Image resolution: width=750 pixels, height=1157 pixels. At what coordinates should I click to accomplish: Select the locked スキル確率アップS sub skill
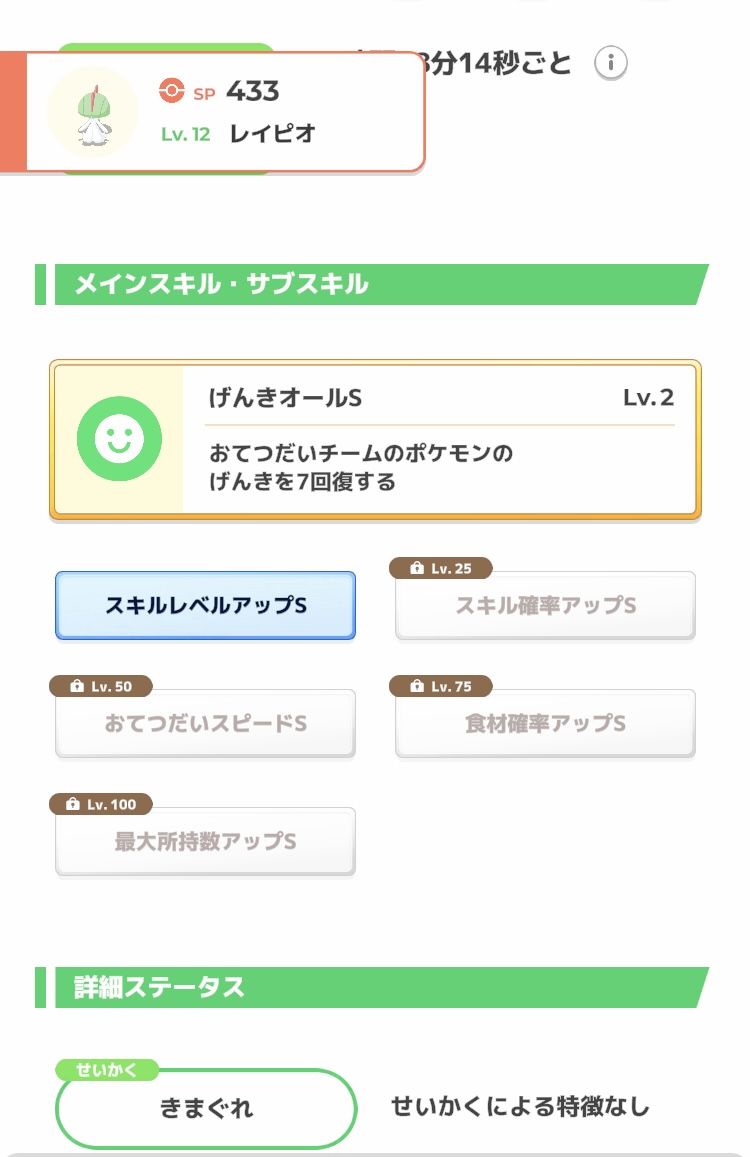coord(545,607)
